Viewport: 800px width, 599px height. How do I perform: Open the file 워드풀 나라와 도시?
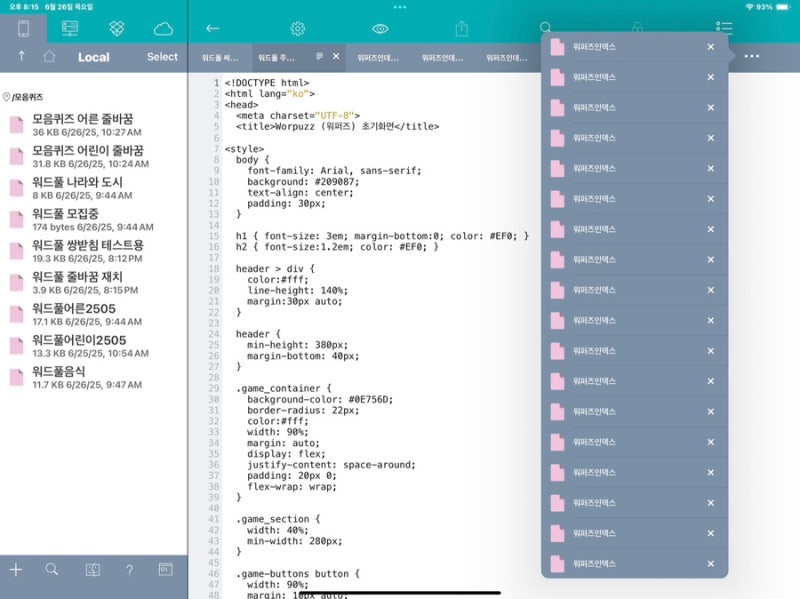[x=94, y=188]
